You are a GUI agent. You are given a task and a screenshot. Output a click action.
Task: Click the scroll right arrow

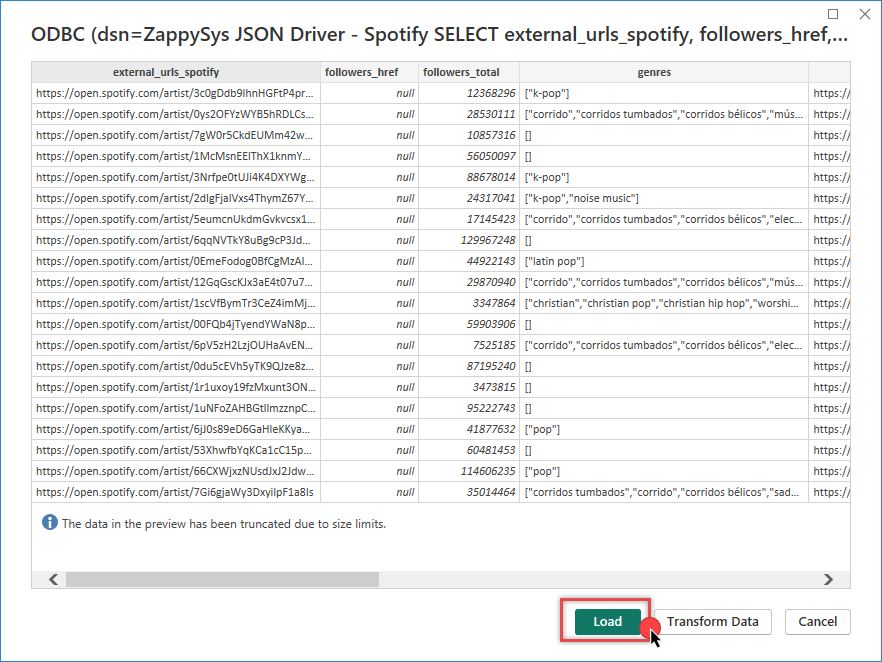[x=828, y=579]
